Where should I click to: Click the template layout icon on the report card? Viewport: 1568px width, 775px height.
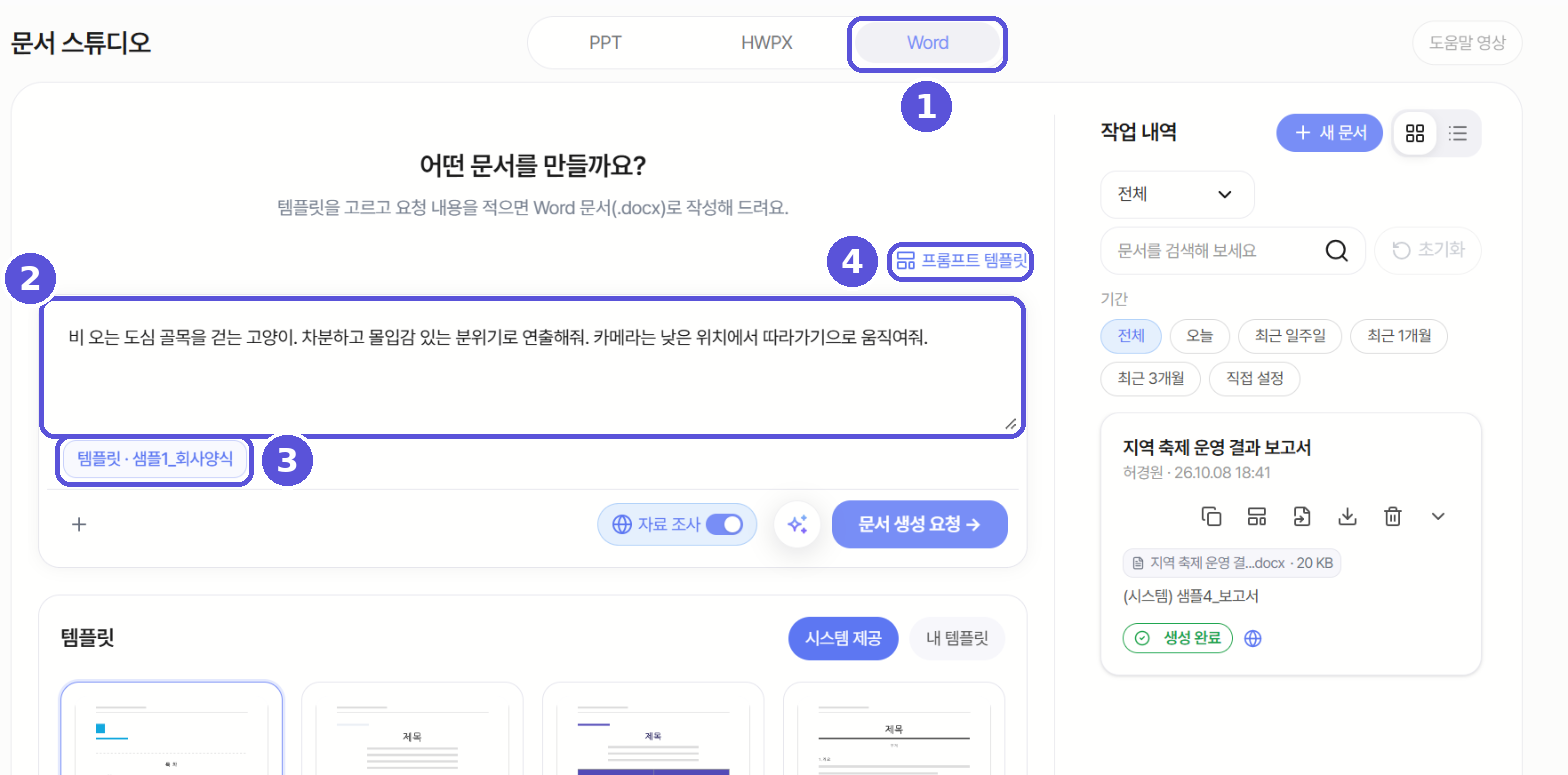point(1257,516)
